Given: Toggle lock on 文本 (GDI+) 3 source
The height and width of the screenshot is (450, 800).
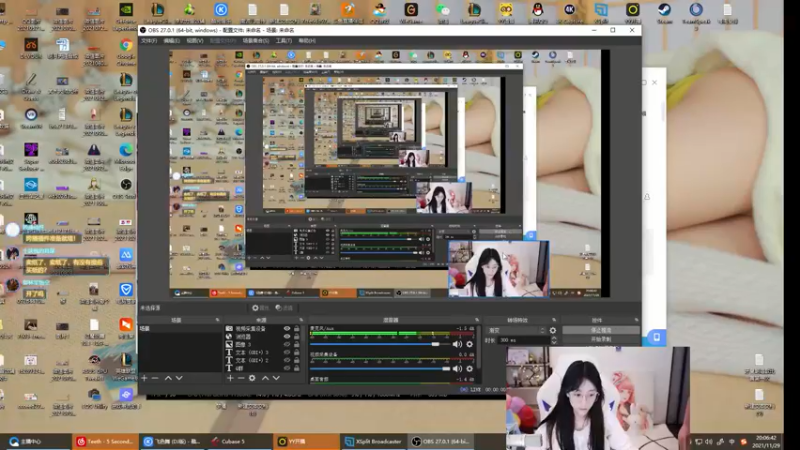Looking at the screenshot, I should (x=296, y=352).
